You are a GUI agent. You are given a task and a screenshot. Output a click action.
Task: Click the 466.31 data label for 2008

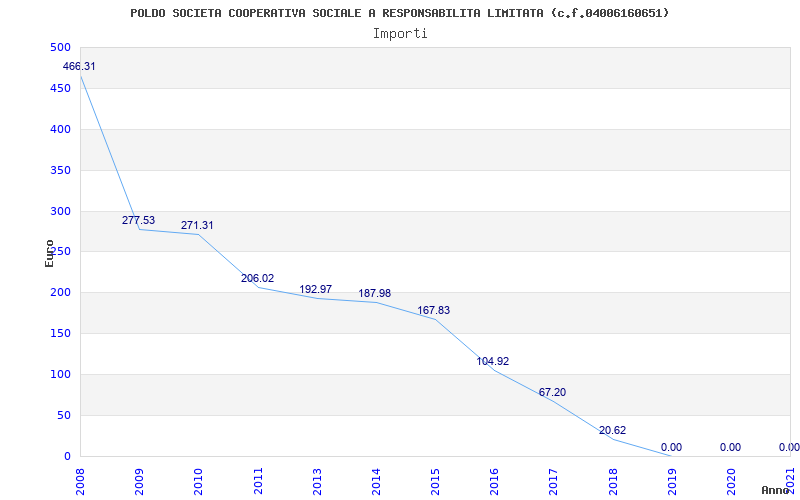[79, 66]
